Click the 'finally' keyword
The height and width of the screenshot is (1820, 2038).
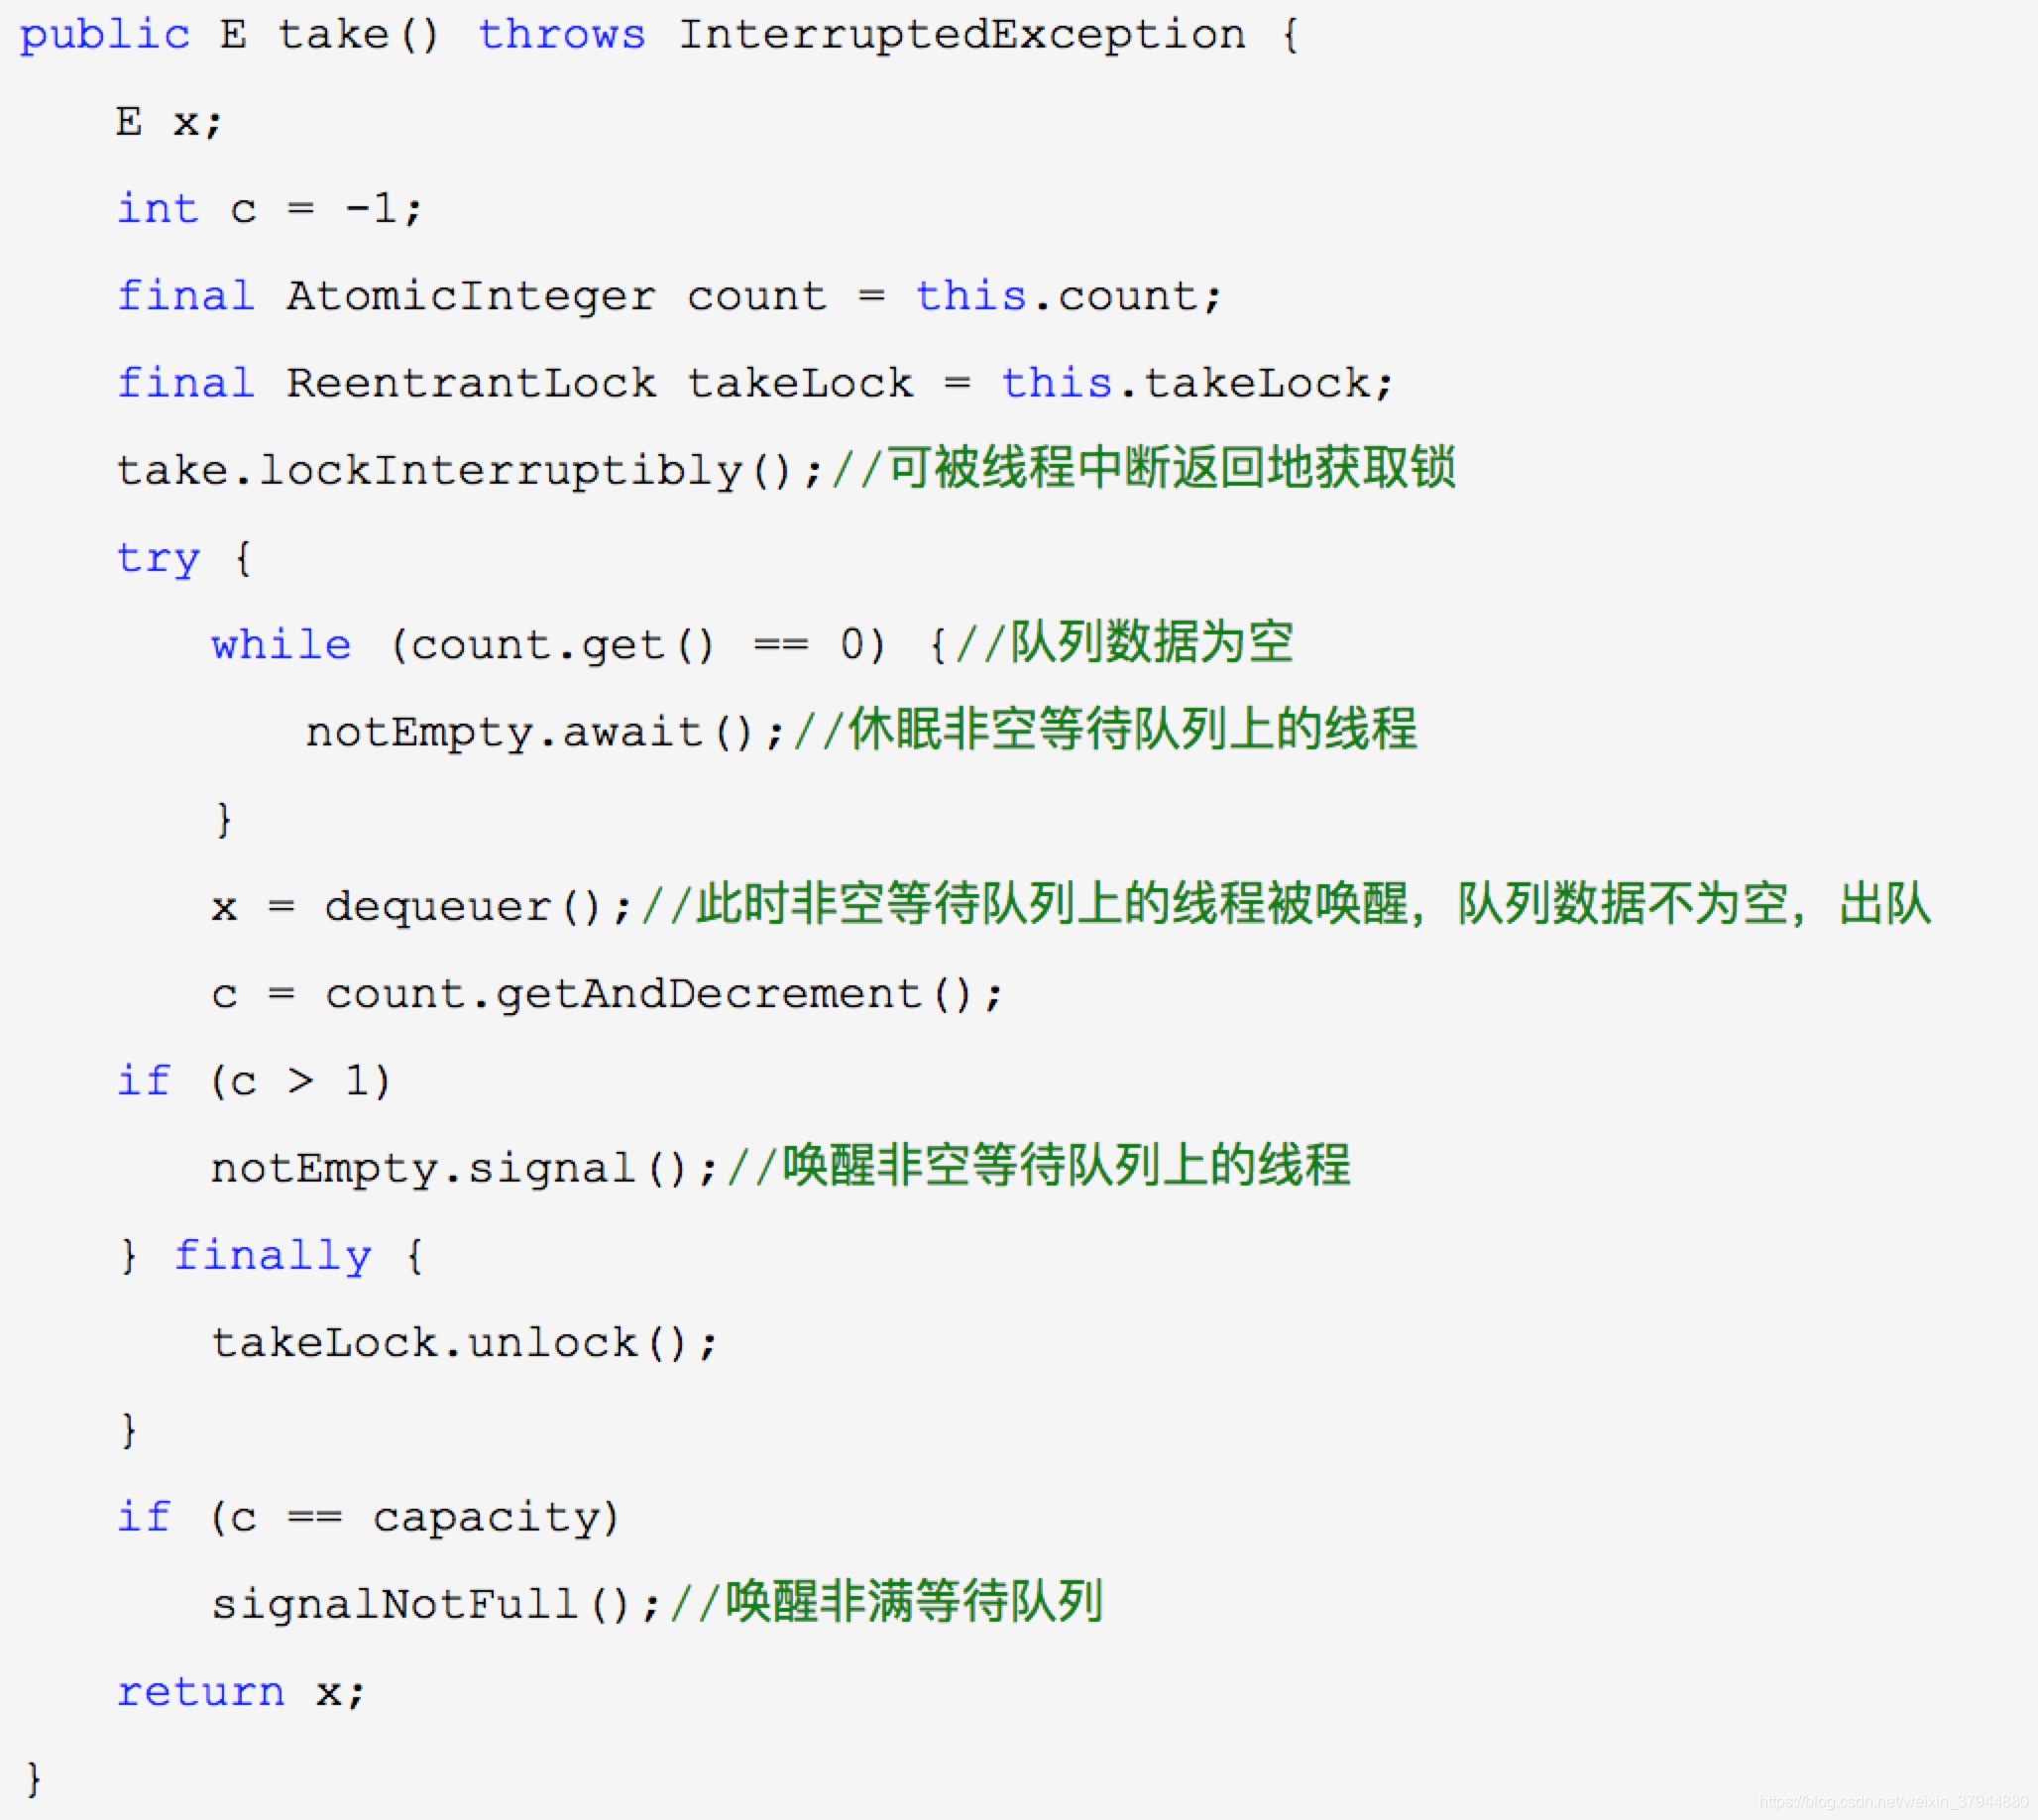(273, 1256)
